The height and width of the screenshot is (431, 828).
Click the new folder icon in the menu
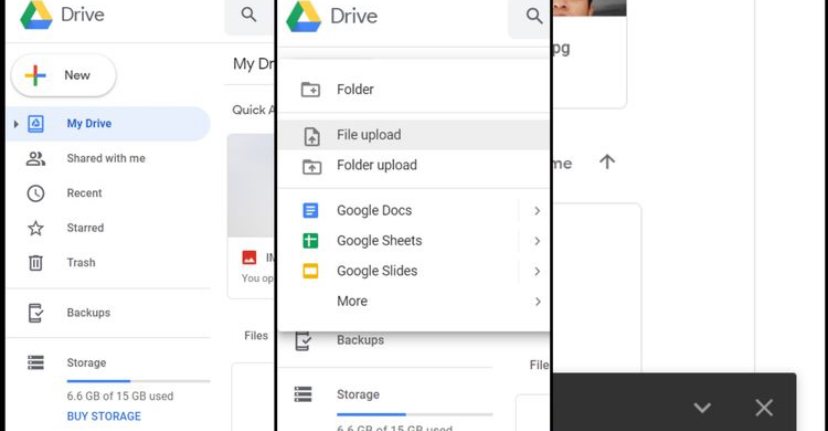[310, 89]
